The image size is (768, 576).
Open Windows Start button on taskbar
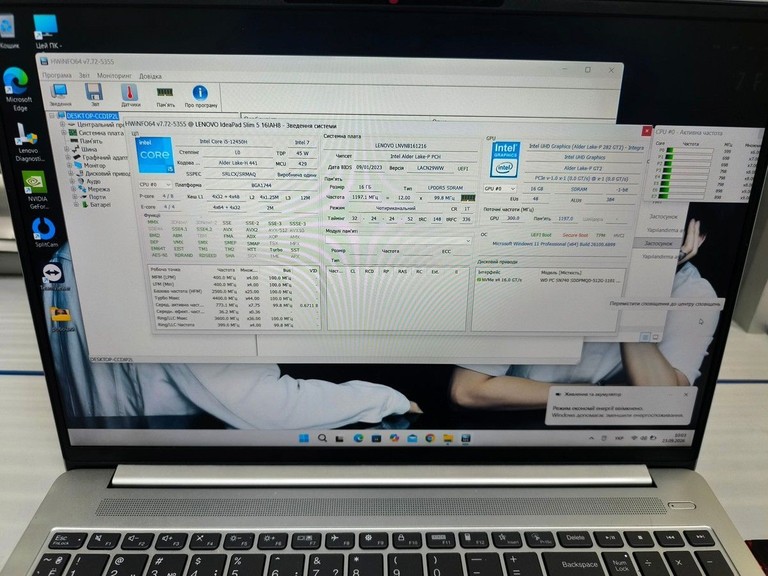(304, 437)
